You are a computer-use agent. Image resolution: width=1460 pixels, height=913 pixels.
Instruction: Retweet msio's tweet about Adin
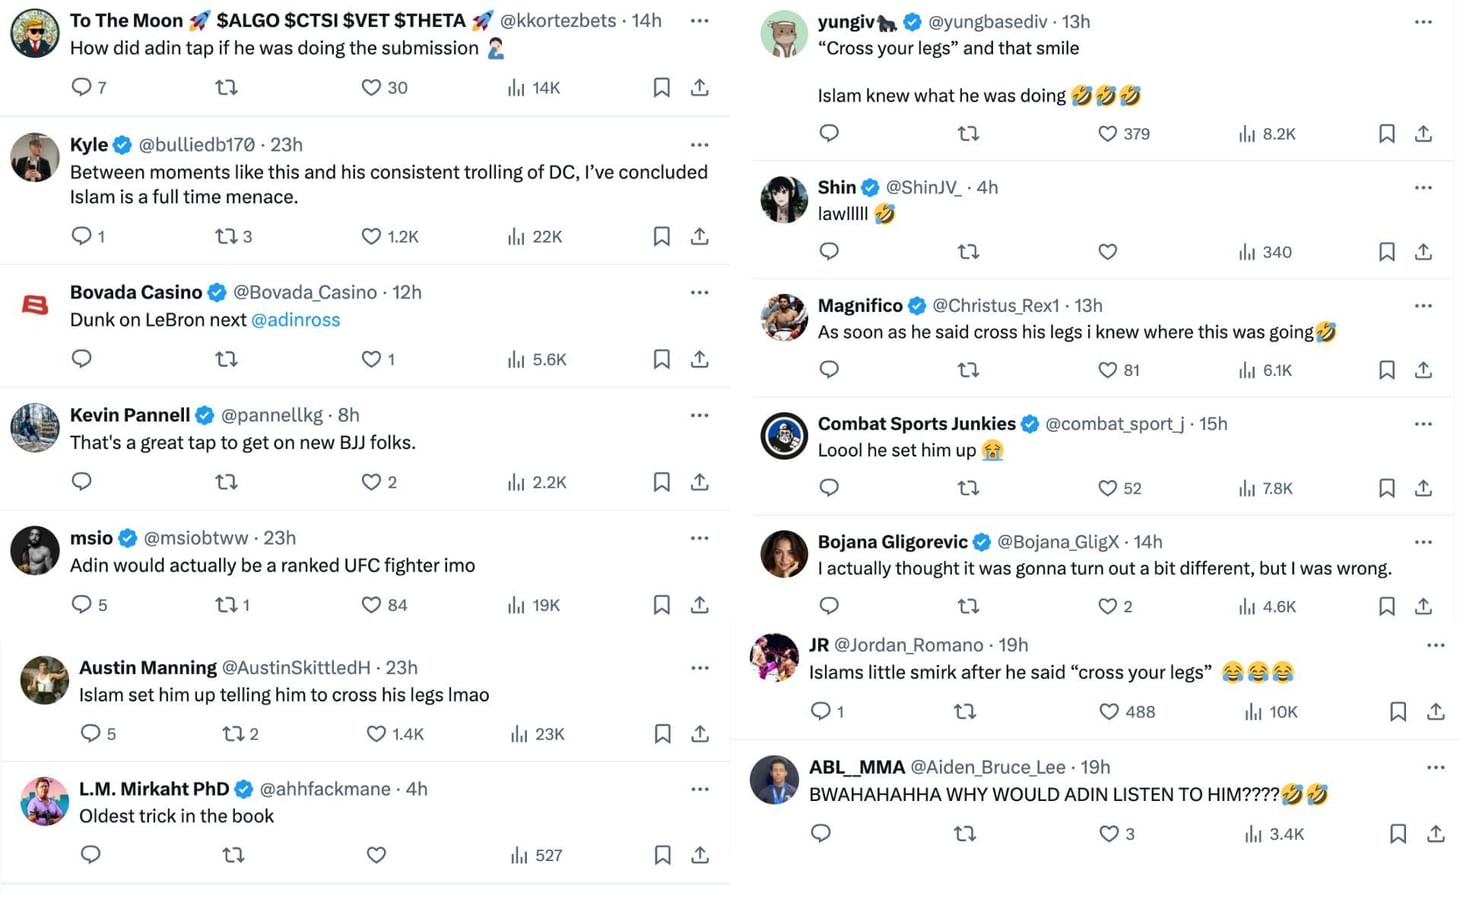pos(226,604)
